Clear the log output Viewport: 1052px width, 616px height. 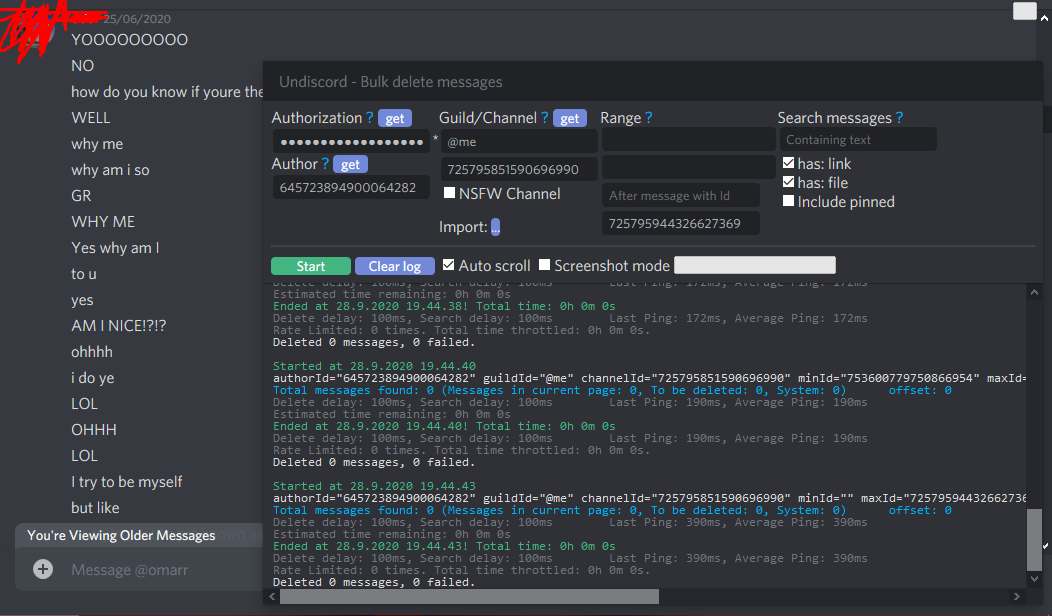(x=394, y=266)
